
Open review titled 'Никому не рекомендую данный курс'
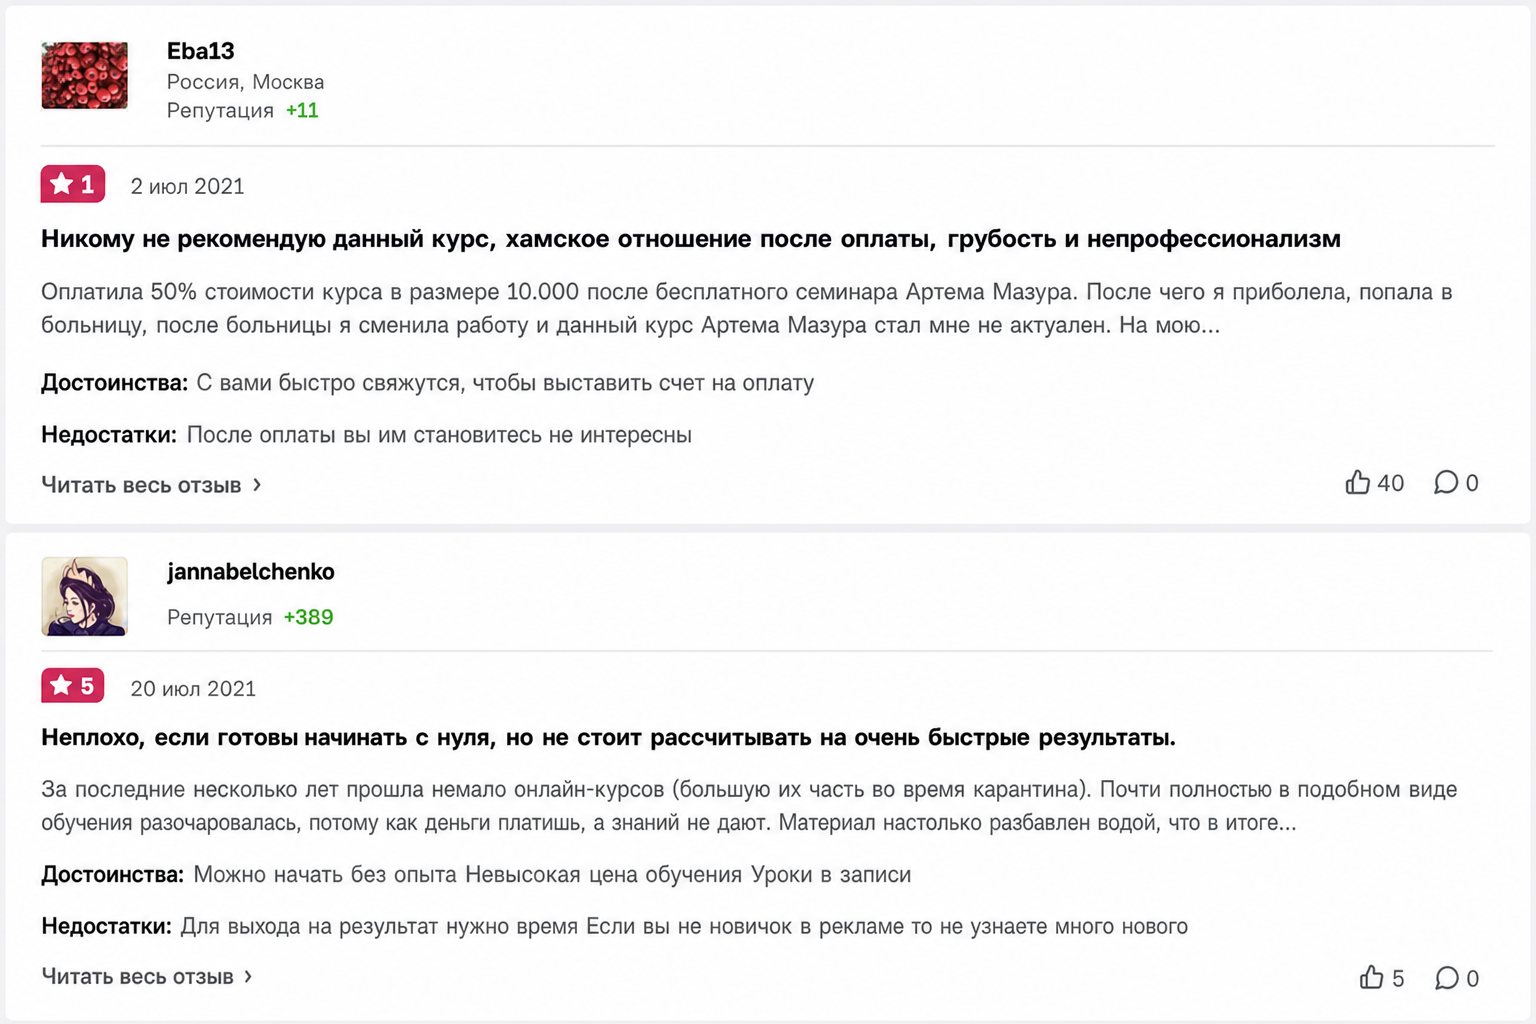[x=690, y=239]
